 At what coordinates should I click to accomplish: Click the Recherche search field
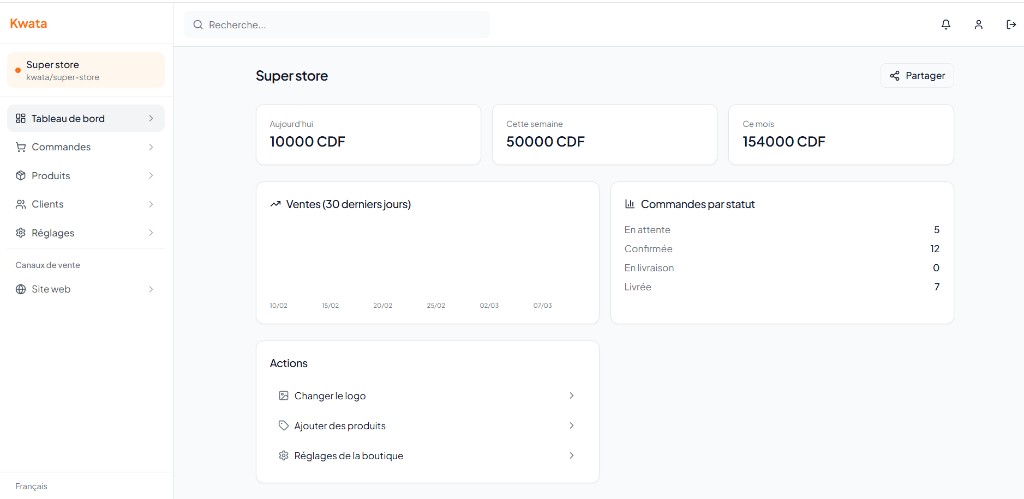pos(338,25)
